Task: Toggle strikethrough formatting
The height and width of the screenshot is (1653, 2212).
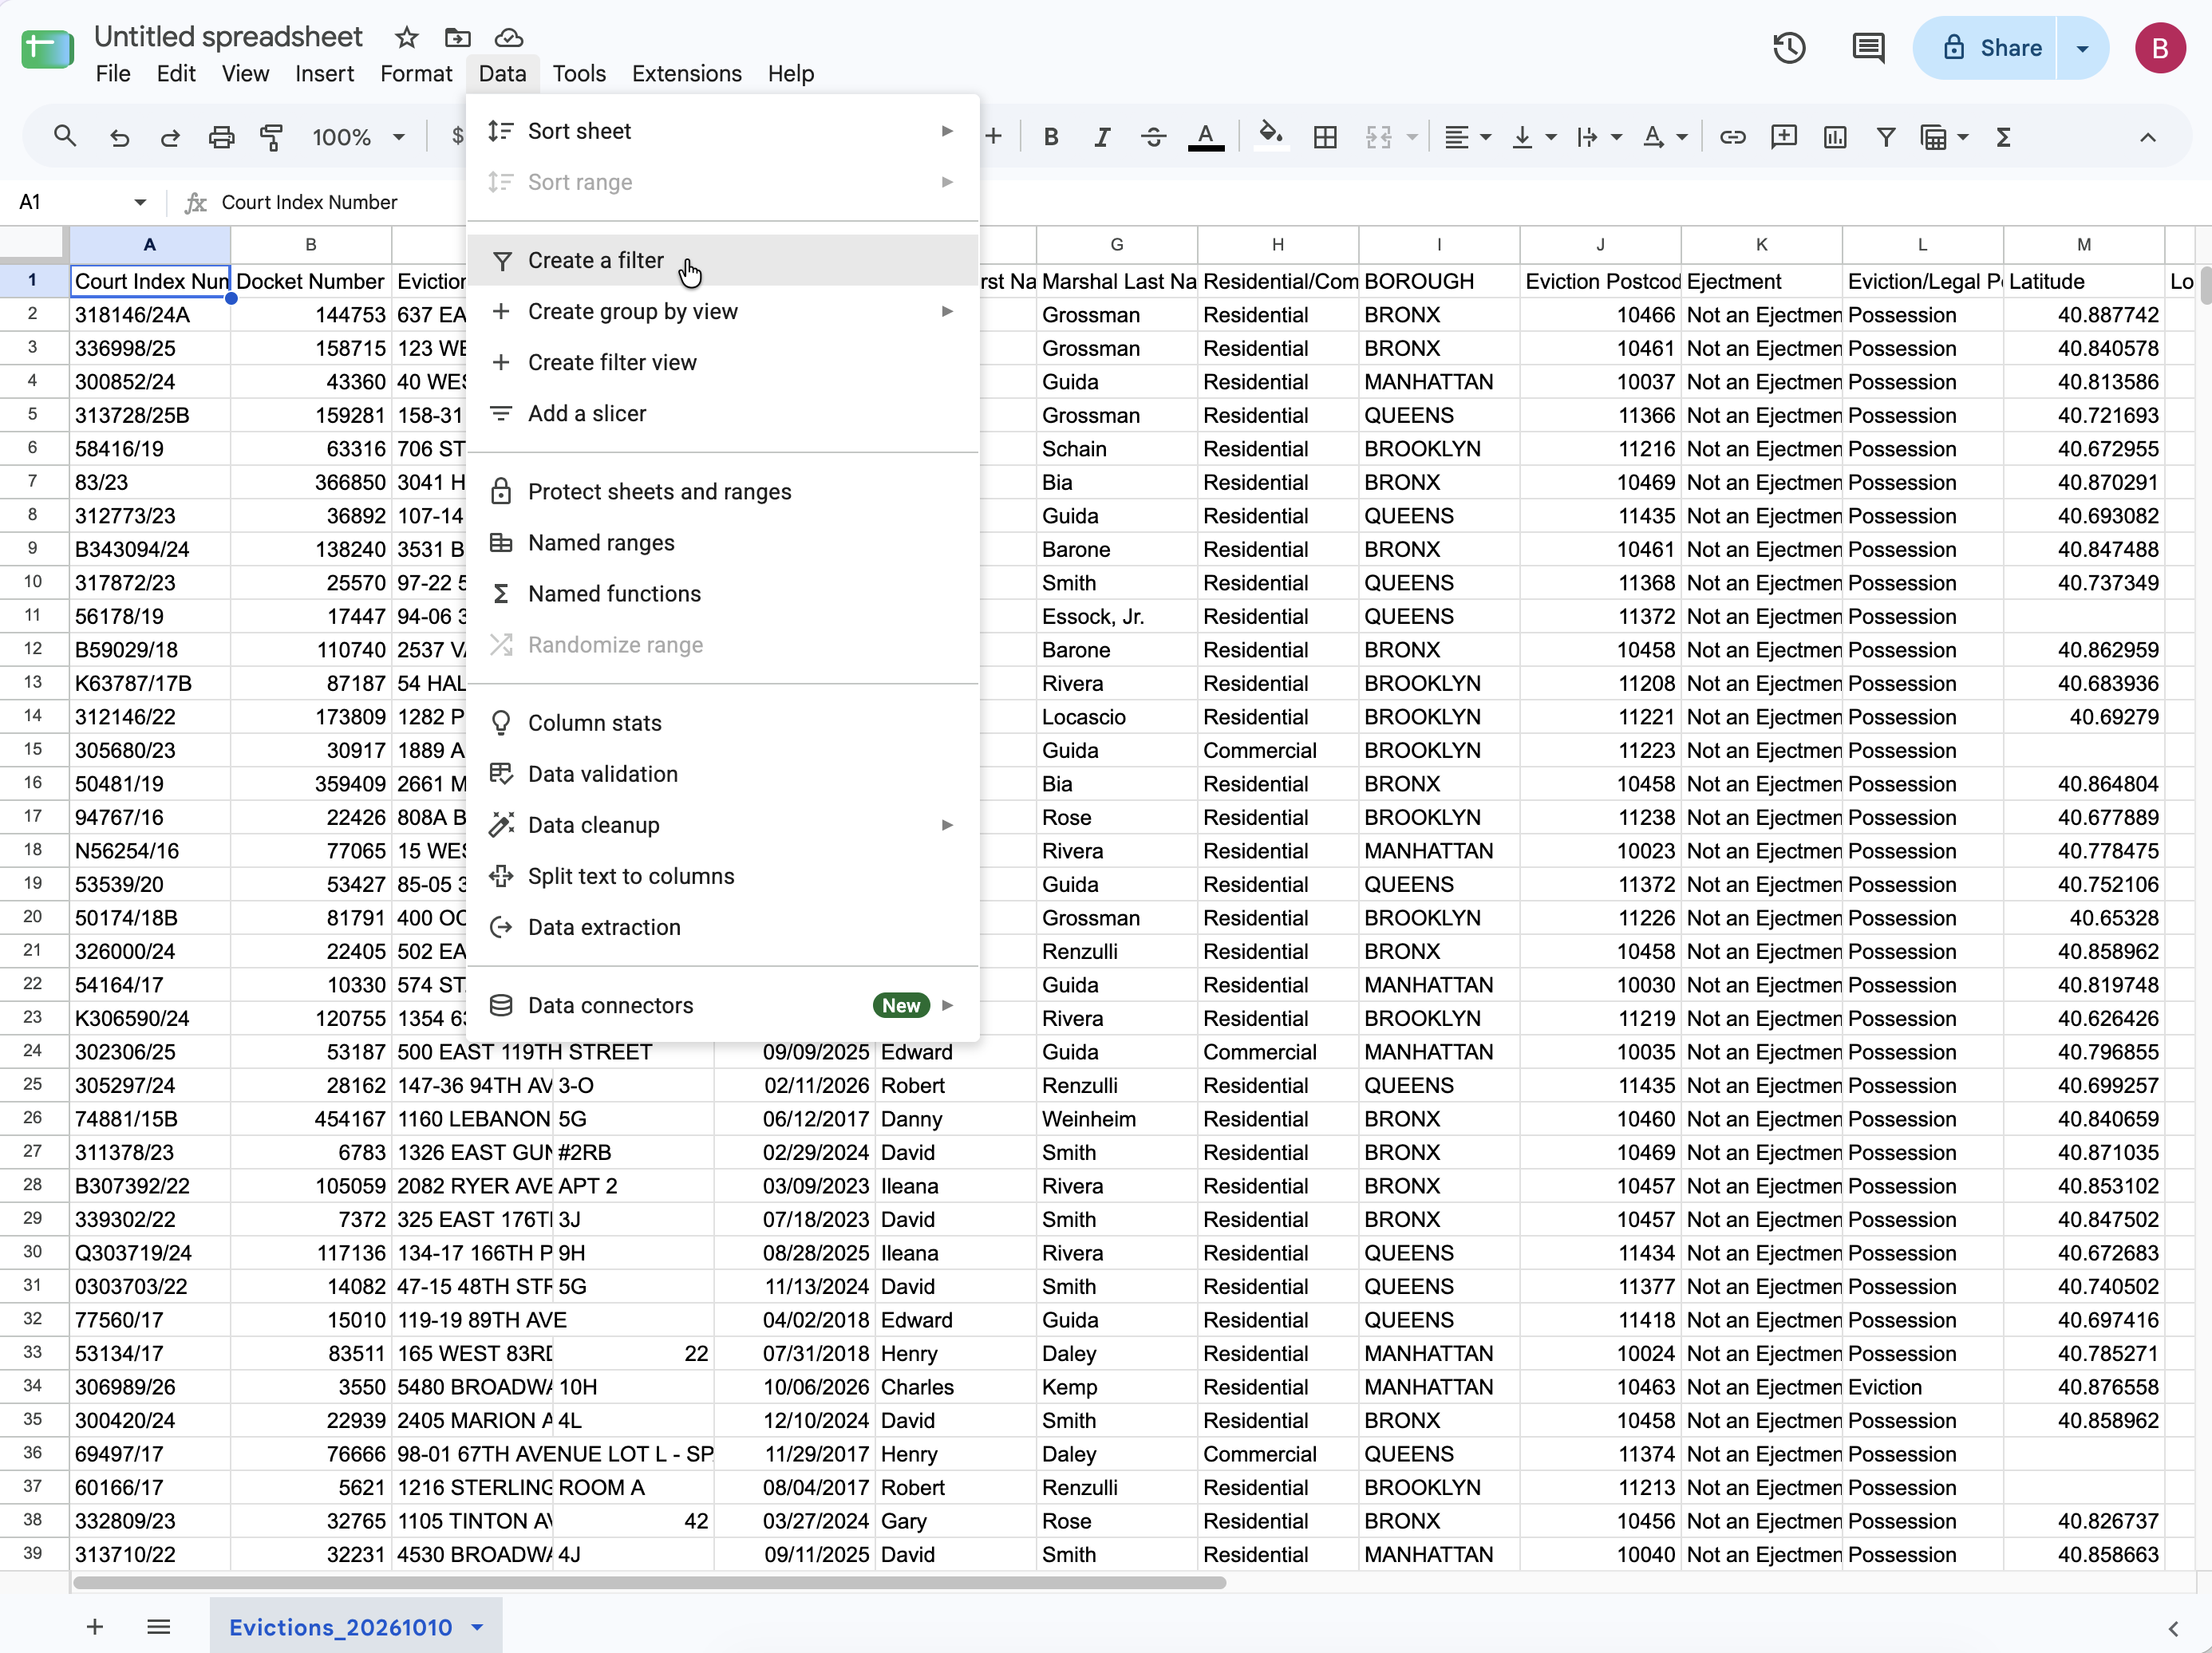Action: (1153, 137)
